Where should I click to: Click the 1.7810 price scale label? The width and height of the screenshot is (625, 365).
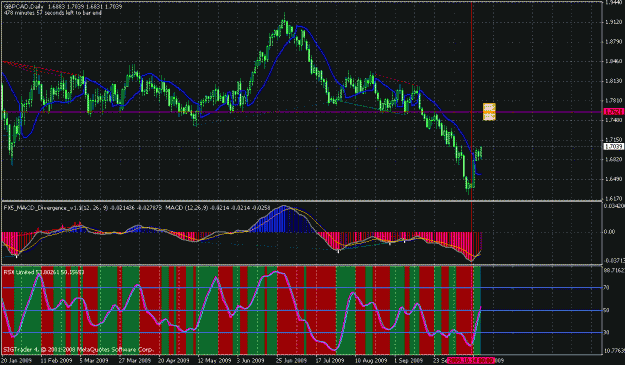(x=614, y=100)
